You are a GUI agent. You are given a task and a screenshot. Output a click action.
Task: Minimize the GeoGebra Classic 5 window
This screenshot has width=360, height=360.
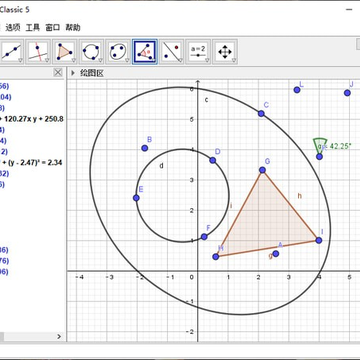[349, 10]
